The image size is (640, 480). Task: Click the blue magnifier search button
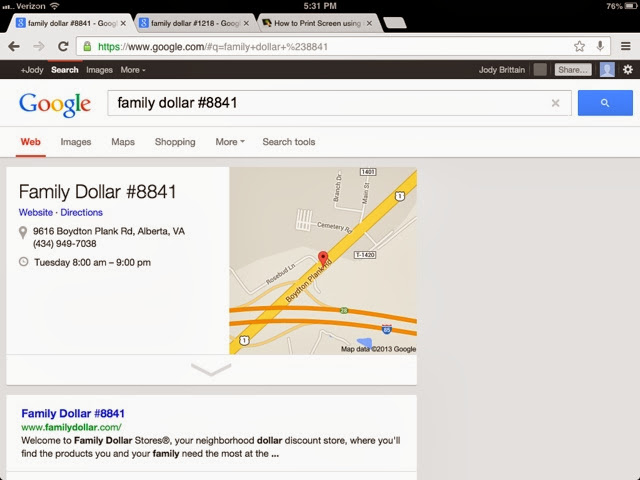click(605, 103)
